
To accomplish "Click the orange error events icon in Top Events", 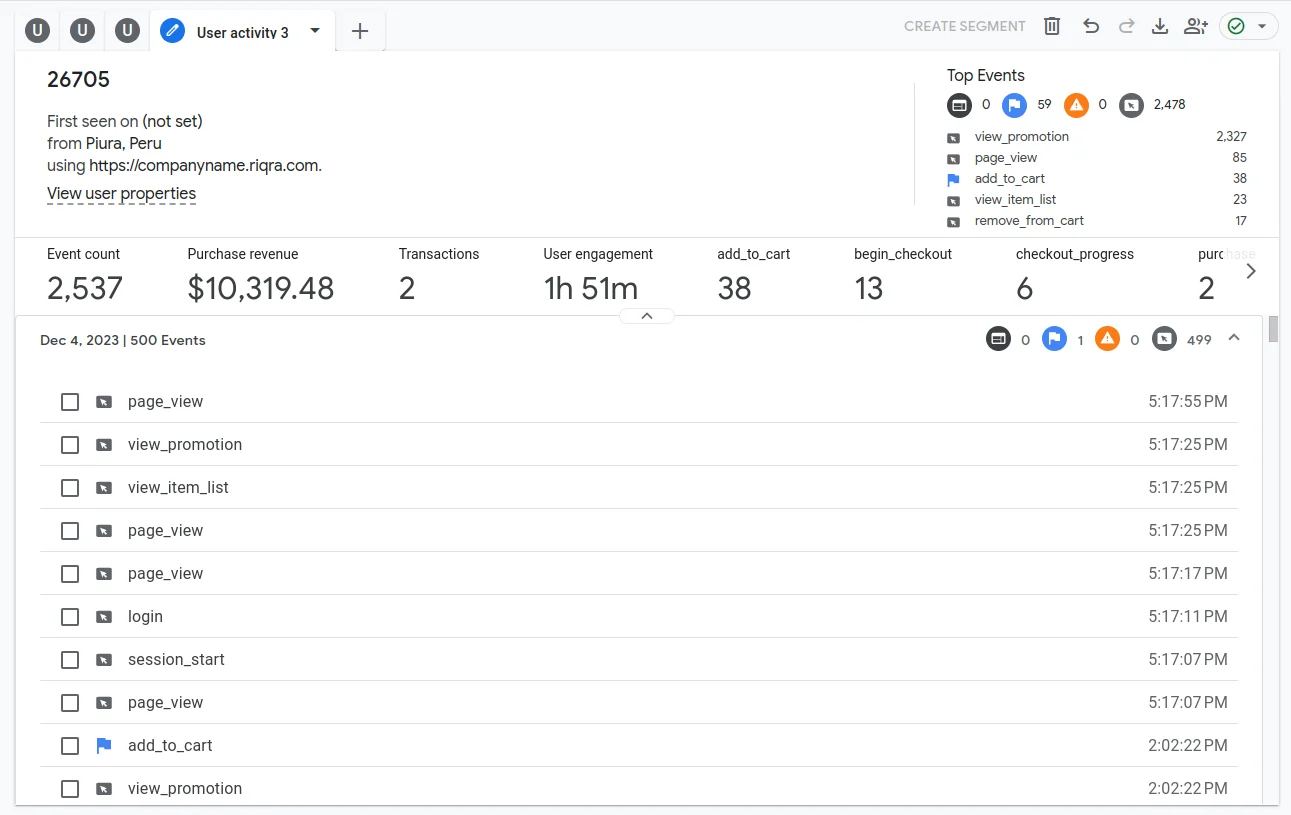I will pyautogui.click(x=1076, y=105).
